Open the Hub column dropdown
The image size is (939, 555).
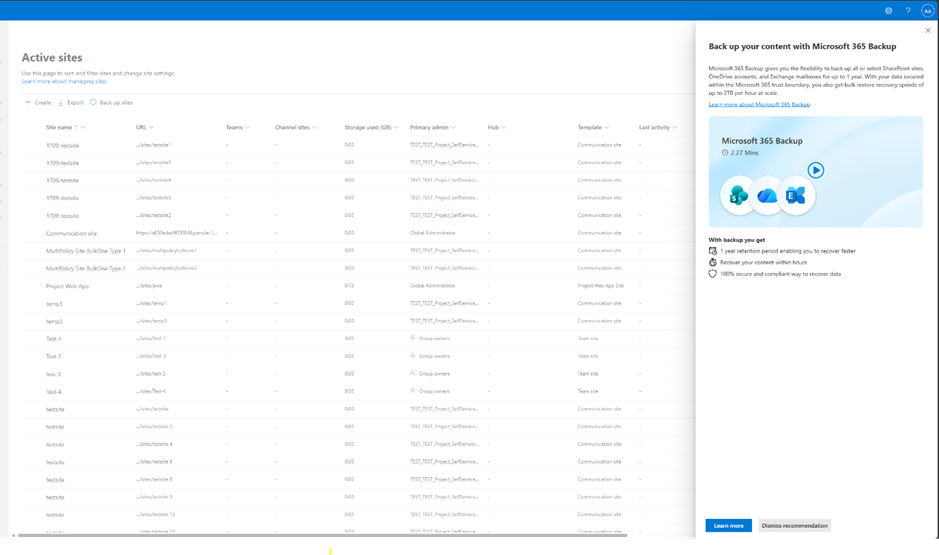(x=504, y=128)
